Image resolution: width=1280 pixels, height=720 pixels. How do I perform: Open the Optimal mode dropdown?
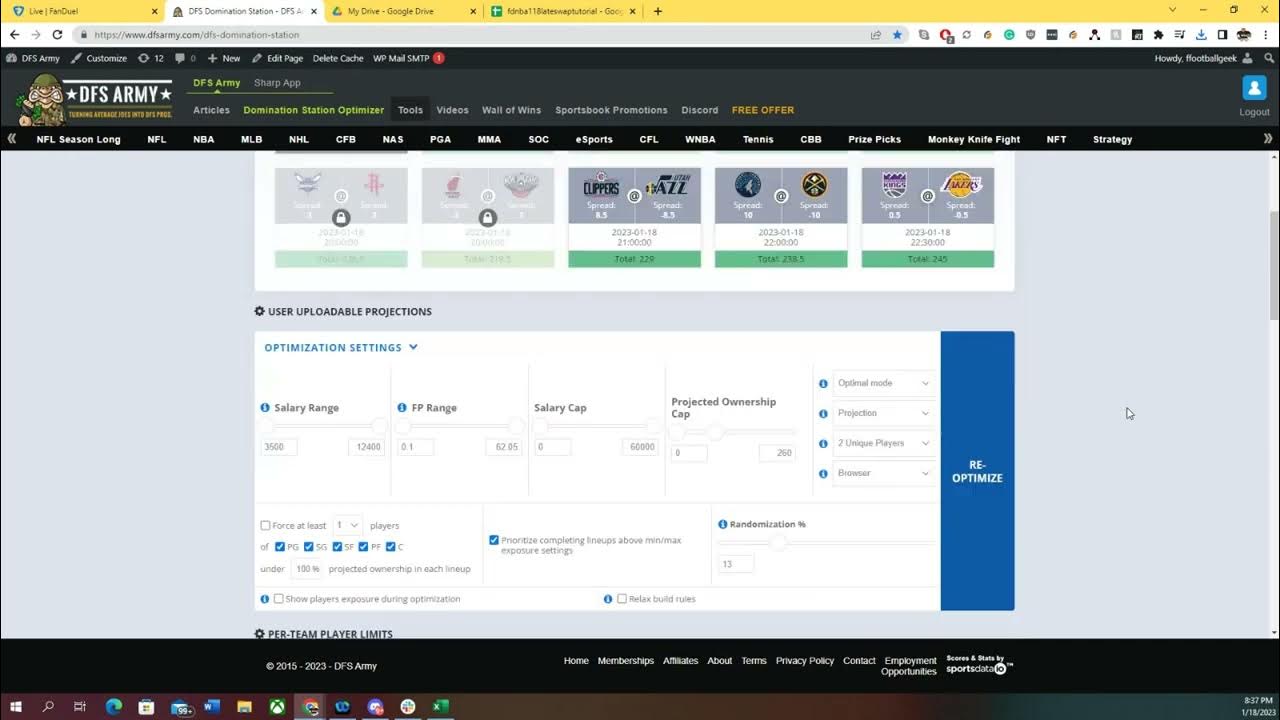(883, 383)
